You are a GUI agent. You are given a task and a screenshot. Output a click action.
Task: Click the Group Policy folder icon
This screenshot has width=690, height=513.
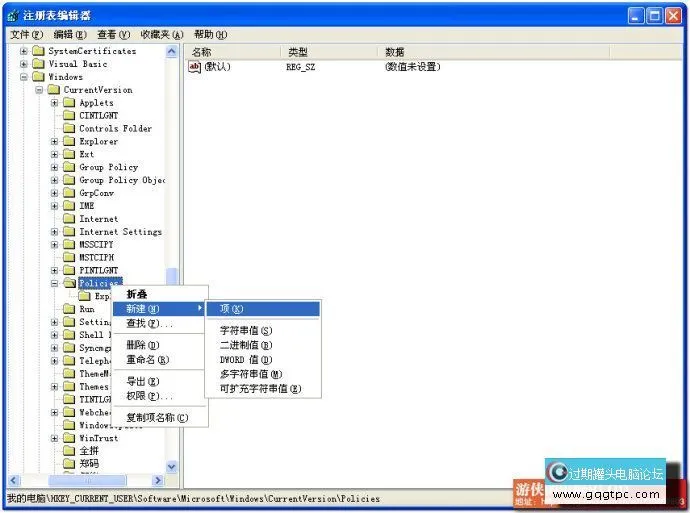coord(69,167)
